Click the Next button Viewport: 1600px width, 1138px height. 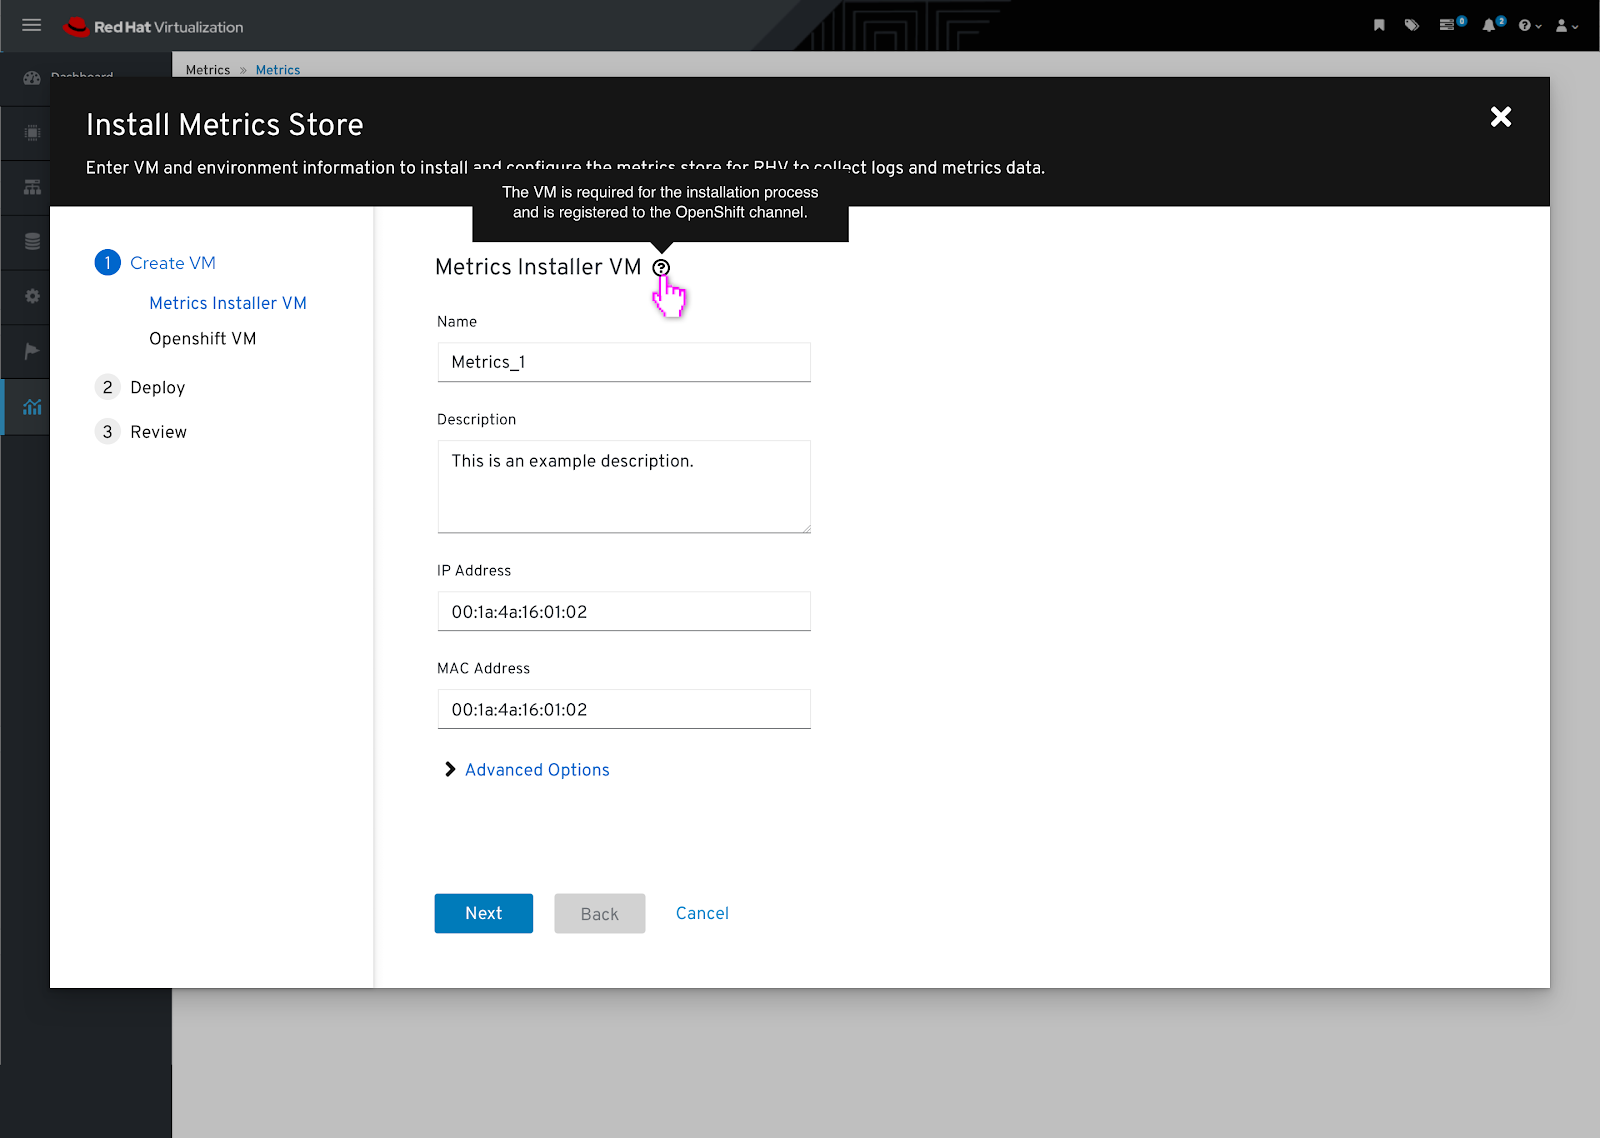tap(484, 913)
